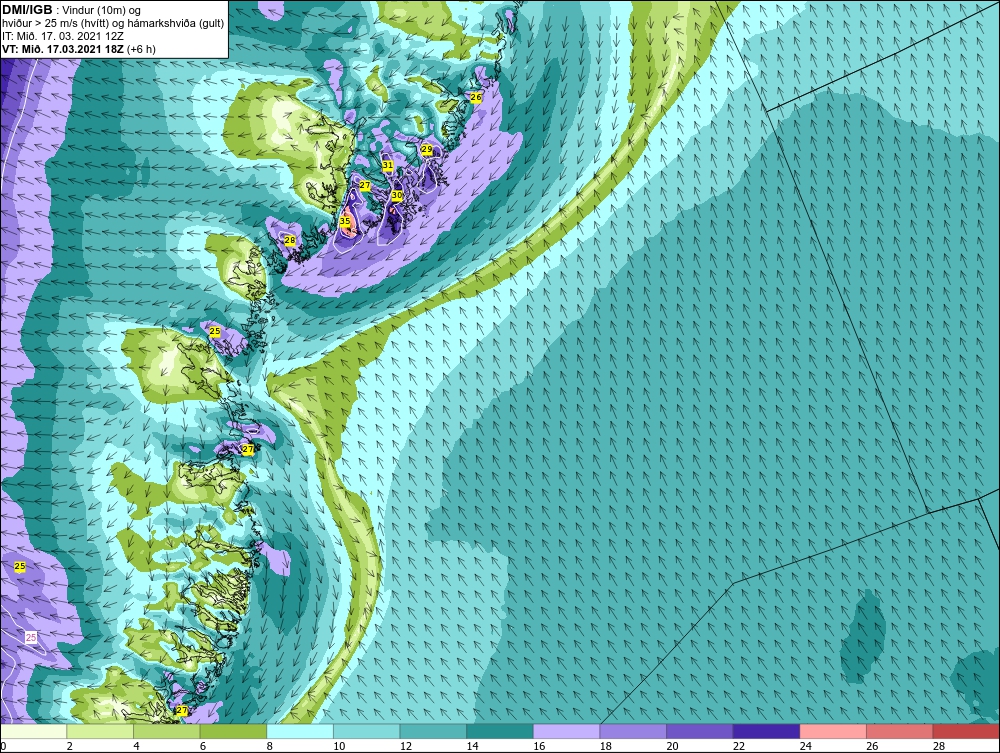Click the yellow 29 gust label

[427, 149]
